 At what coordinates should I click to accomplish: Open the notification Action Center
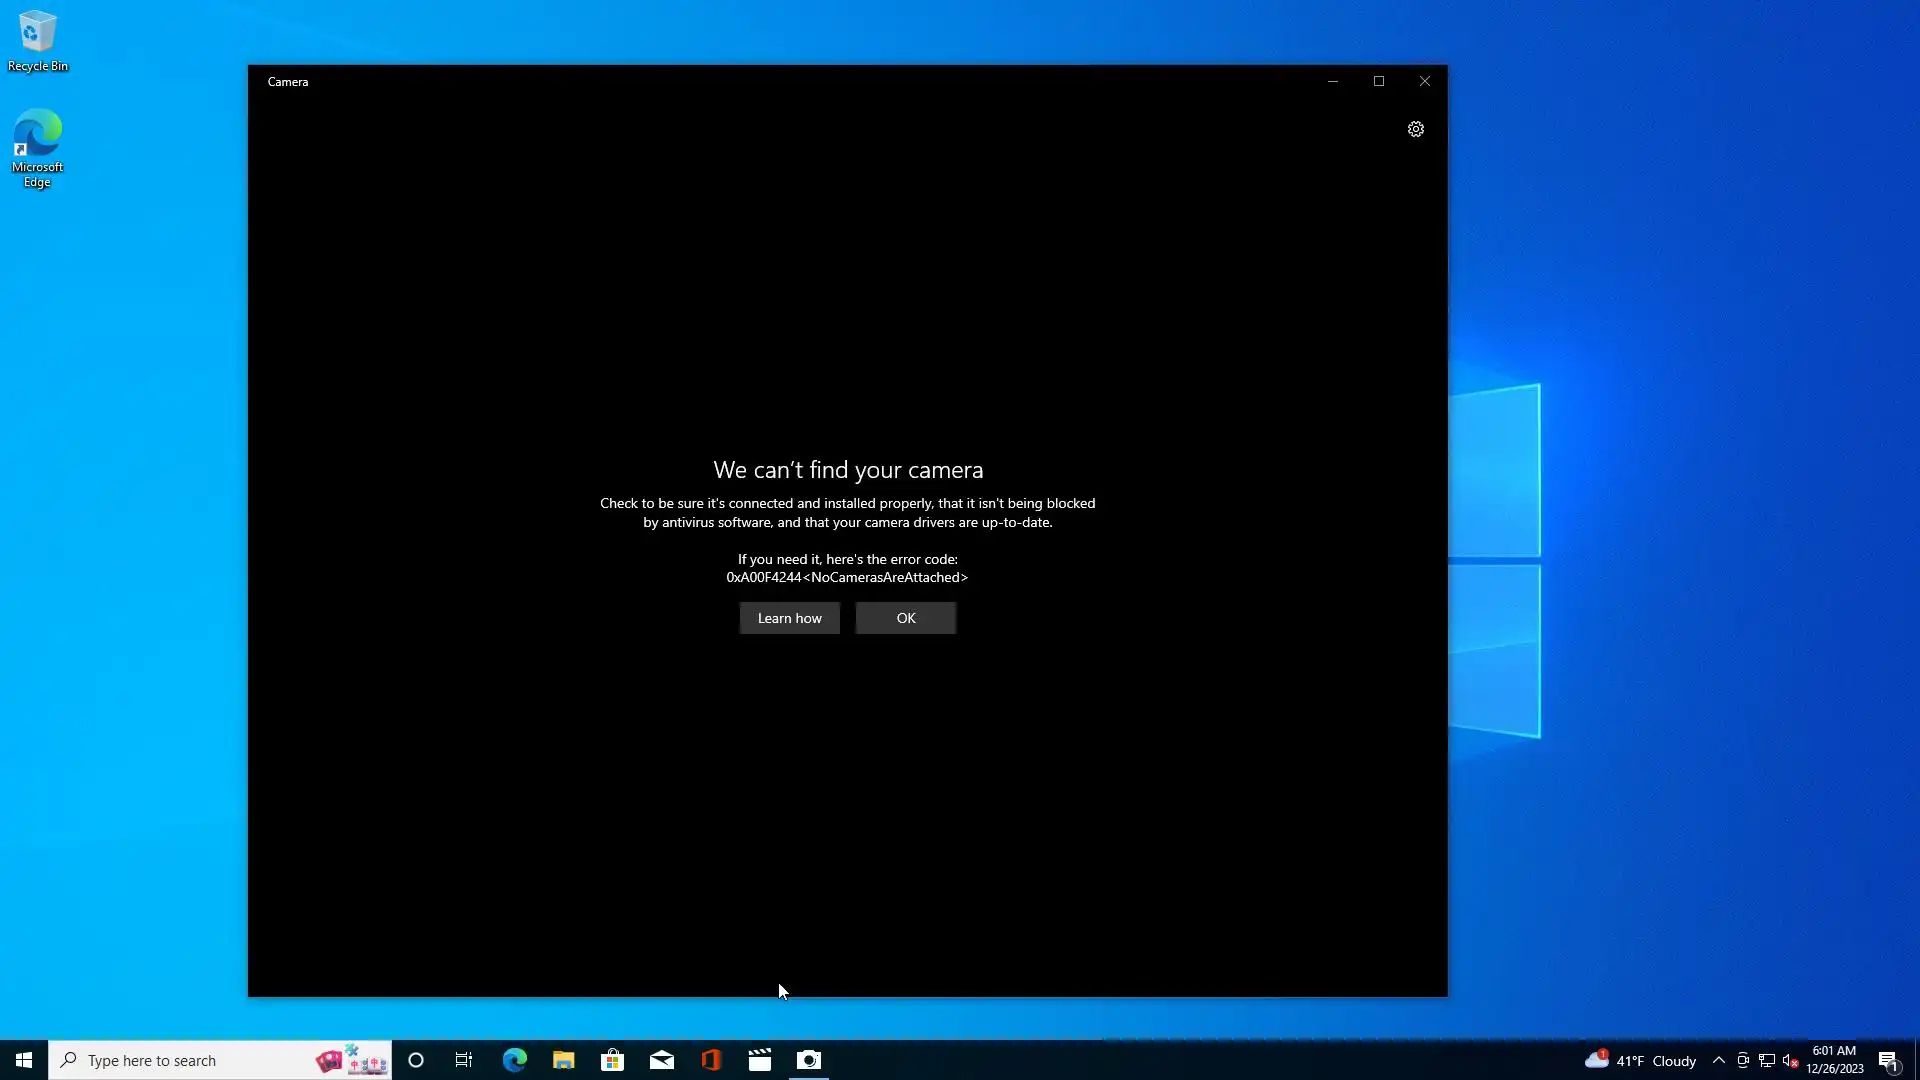coord(1888,1060)
